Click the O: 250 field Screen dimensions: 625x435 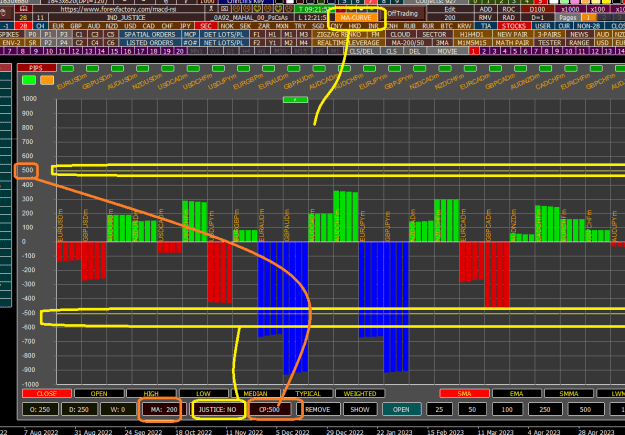(40, 409)
